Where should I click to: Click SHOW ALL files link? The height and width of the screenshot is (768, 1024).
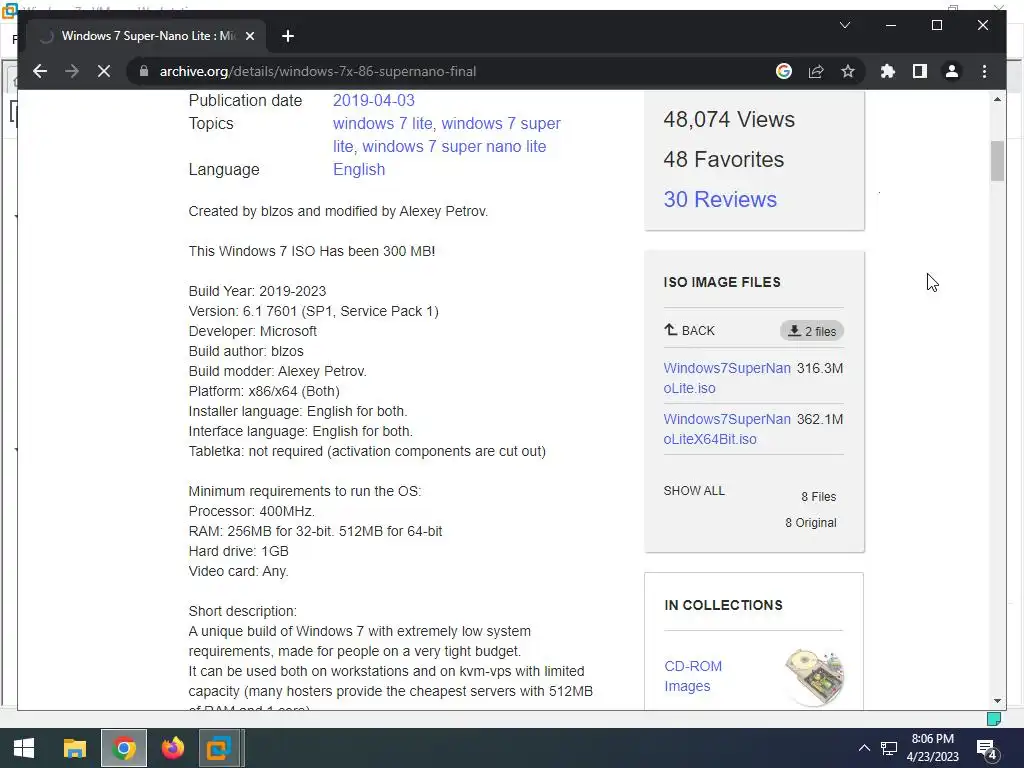[x=694, y=490]
